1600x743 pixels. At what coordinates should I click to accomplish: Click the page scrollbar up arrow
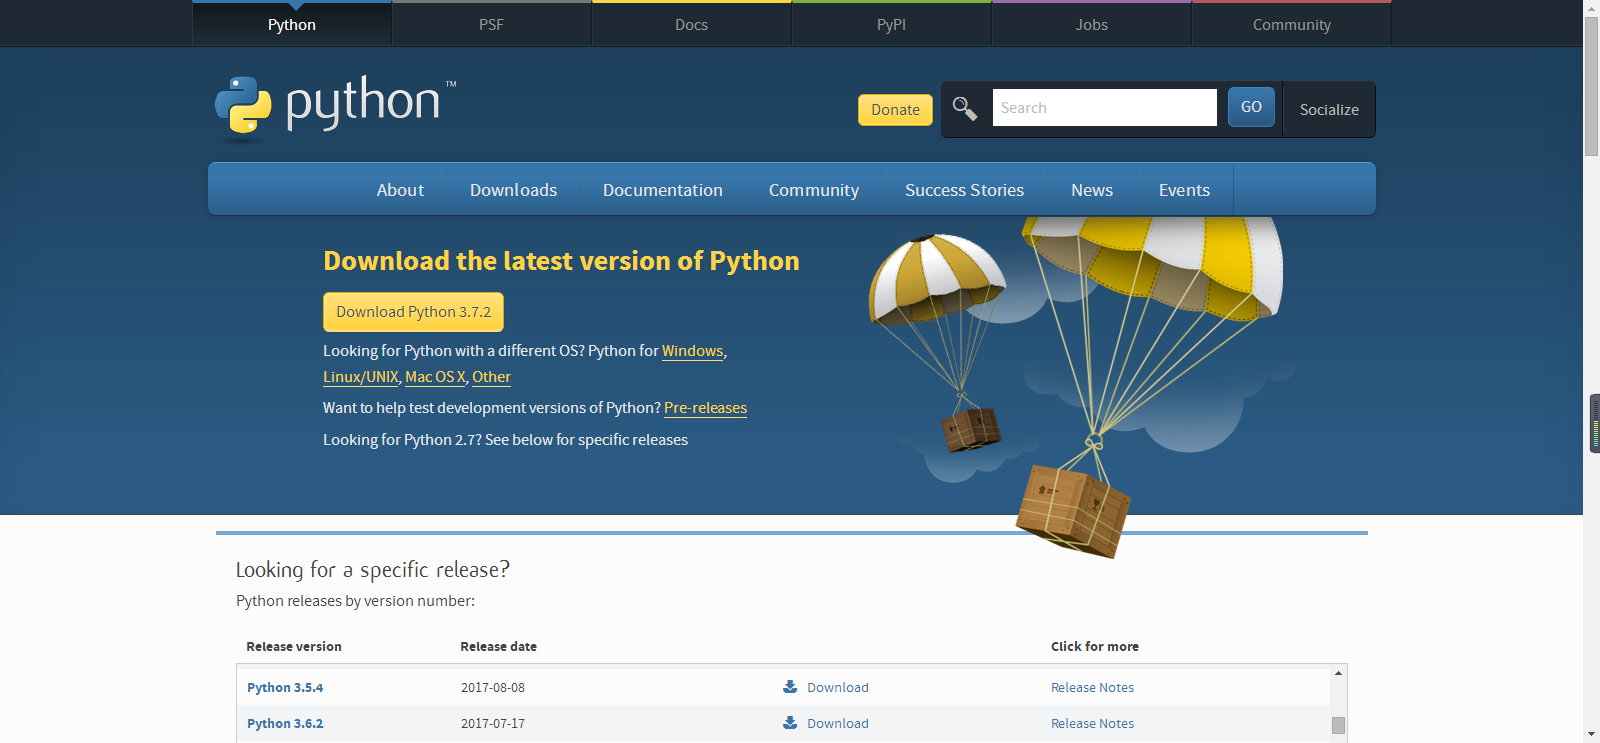pos(1591,8)
